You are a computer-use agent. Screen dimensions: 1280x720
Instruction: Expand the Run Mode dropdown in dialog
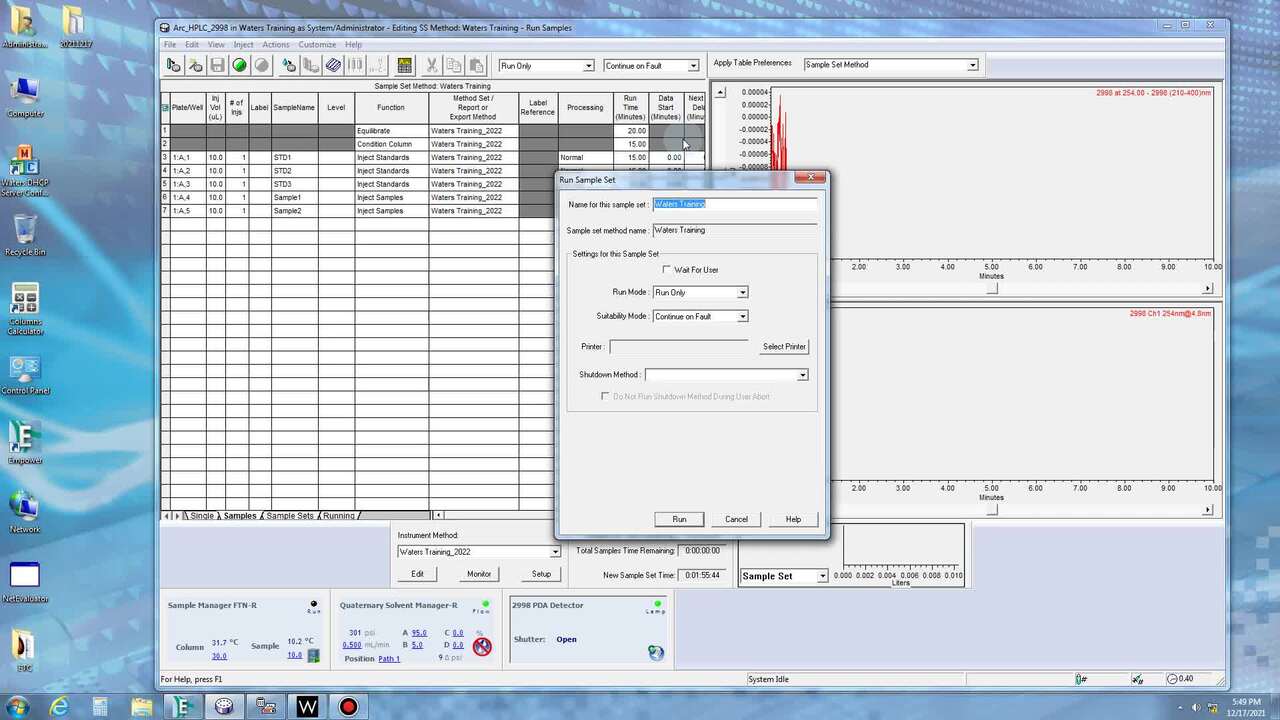tap(742, 293)
